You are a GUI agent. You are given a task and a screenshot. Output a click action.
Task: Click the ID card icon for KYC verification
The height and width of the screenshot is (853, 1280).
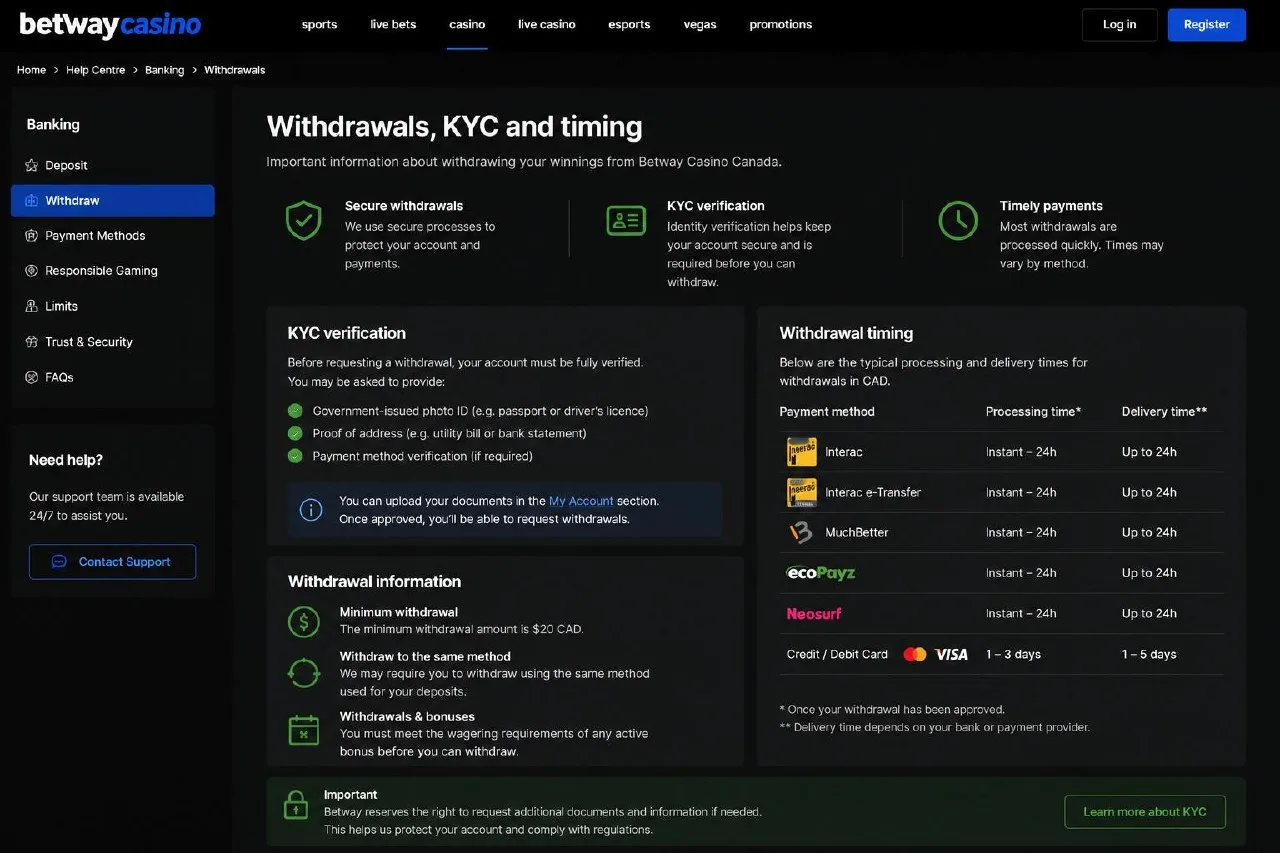(626, 220)
